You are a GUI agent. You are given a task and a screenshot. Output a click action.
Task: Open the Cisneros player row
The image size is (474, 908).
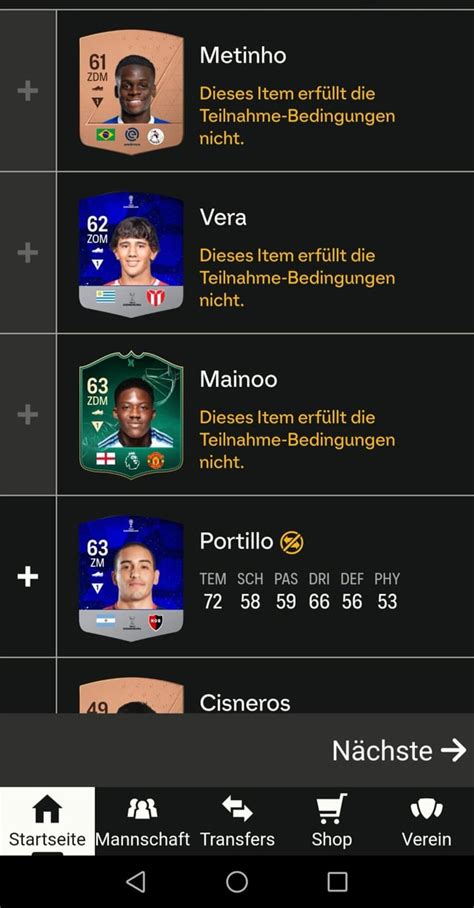(265, 686)
